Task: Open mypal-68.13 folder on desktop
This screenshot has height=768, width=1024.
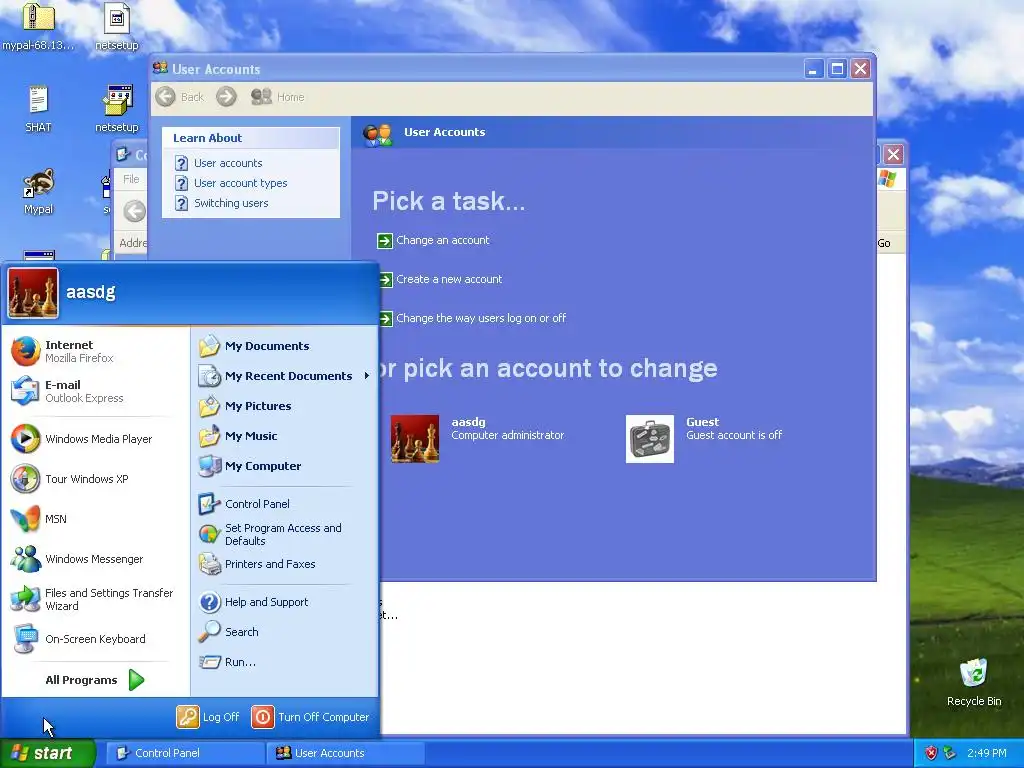Action: (38, 26)
